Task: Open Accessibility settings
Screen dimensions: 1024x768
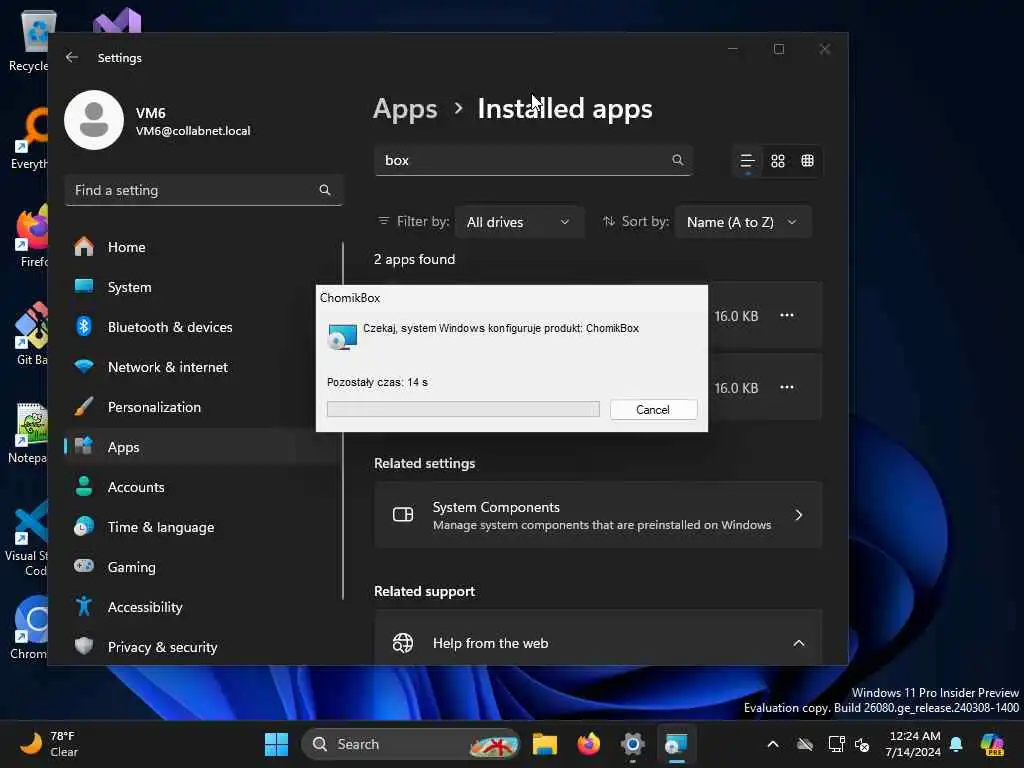Action: coord(202,607)
